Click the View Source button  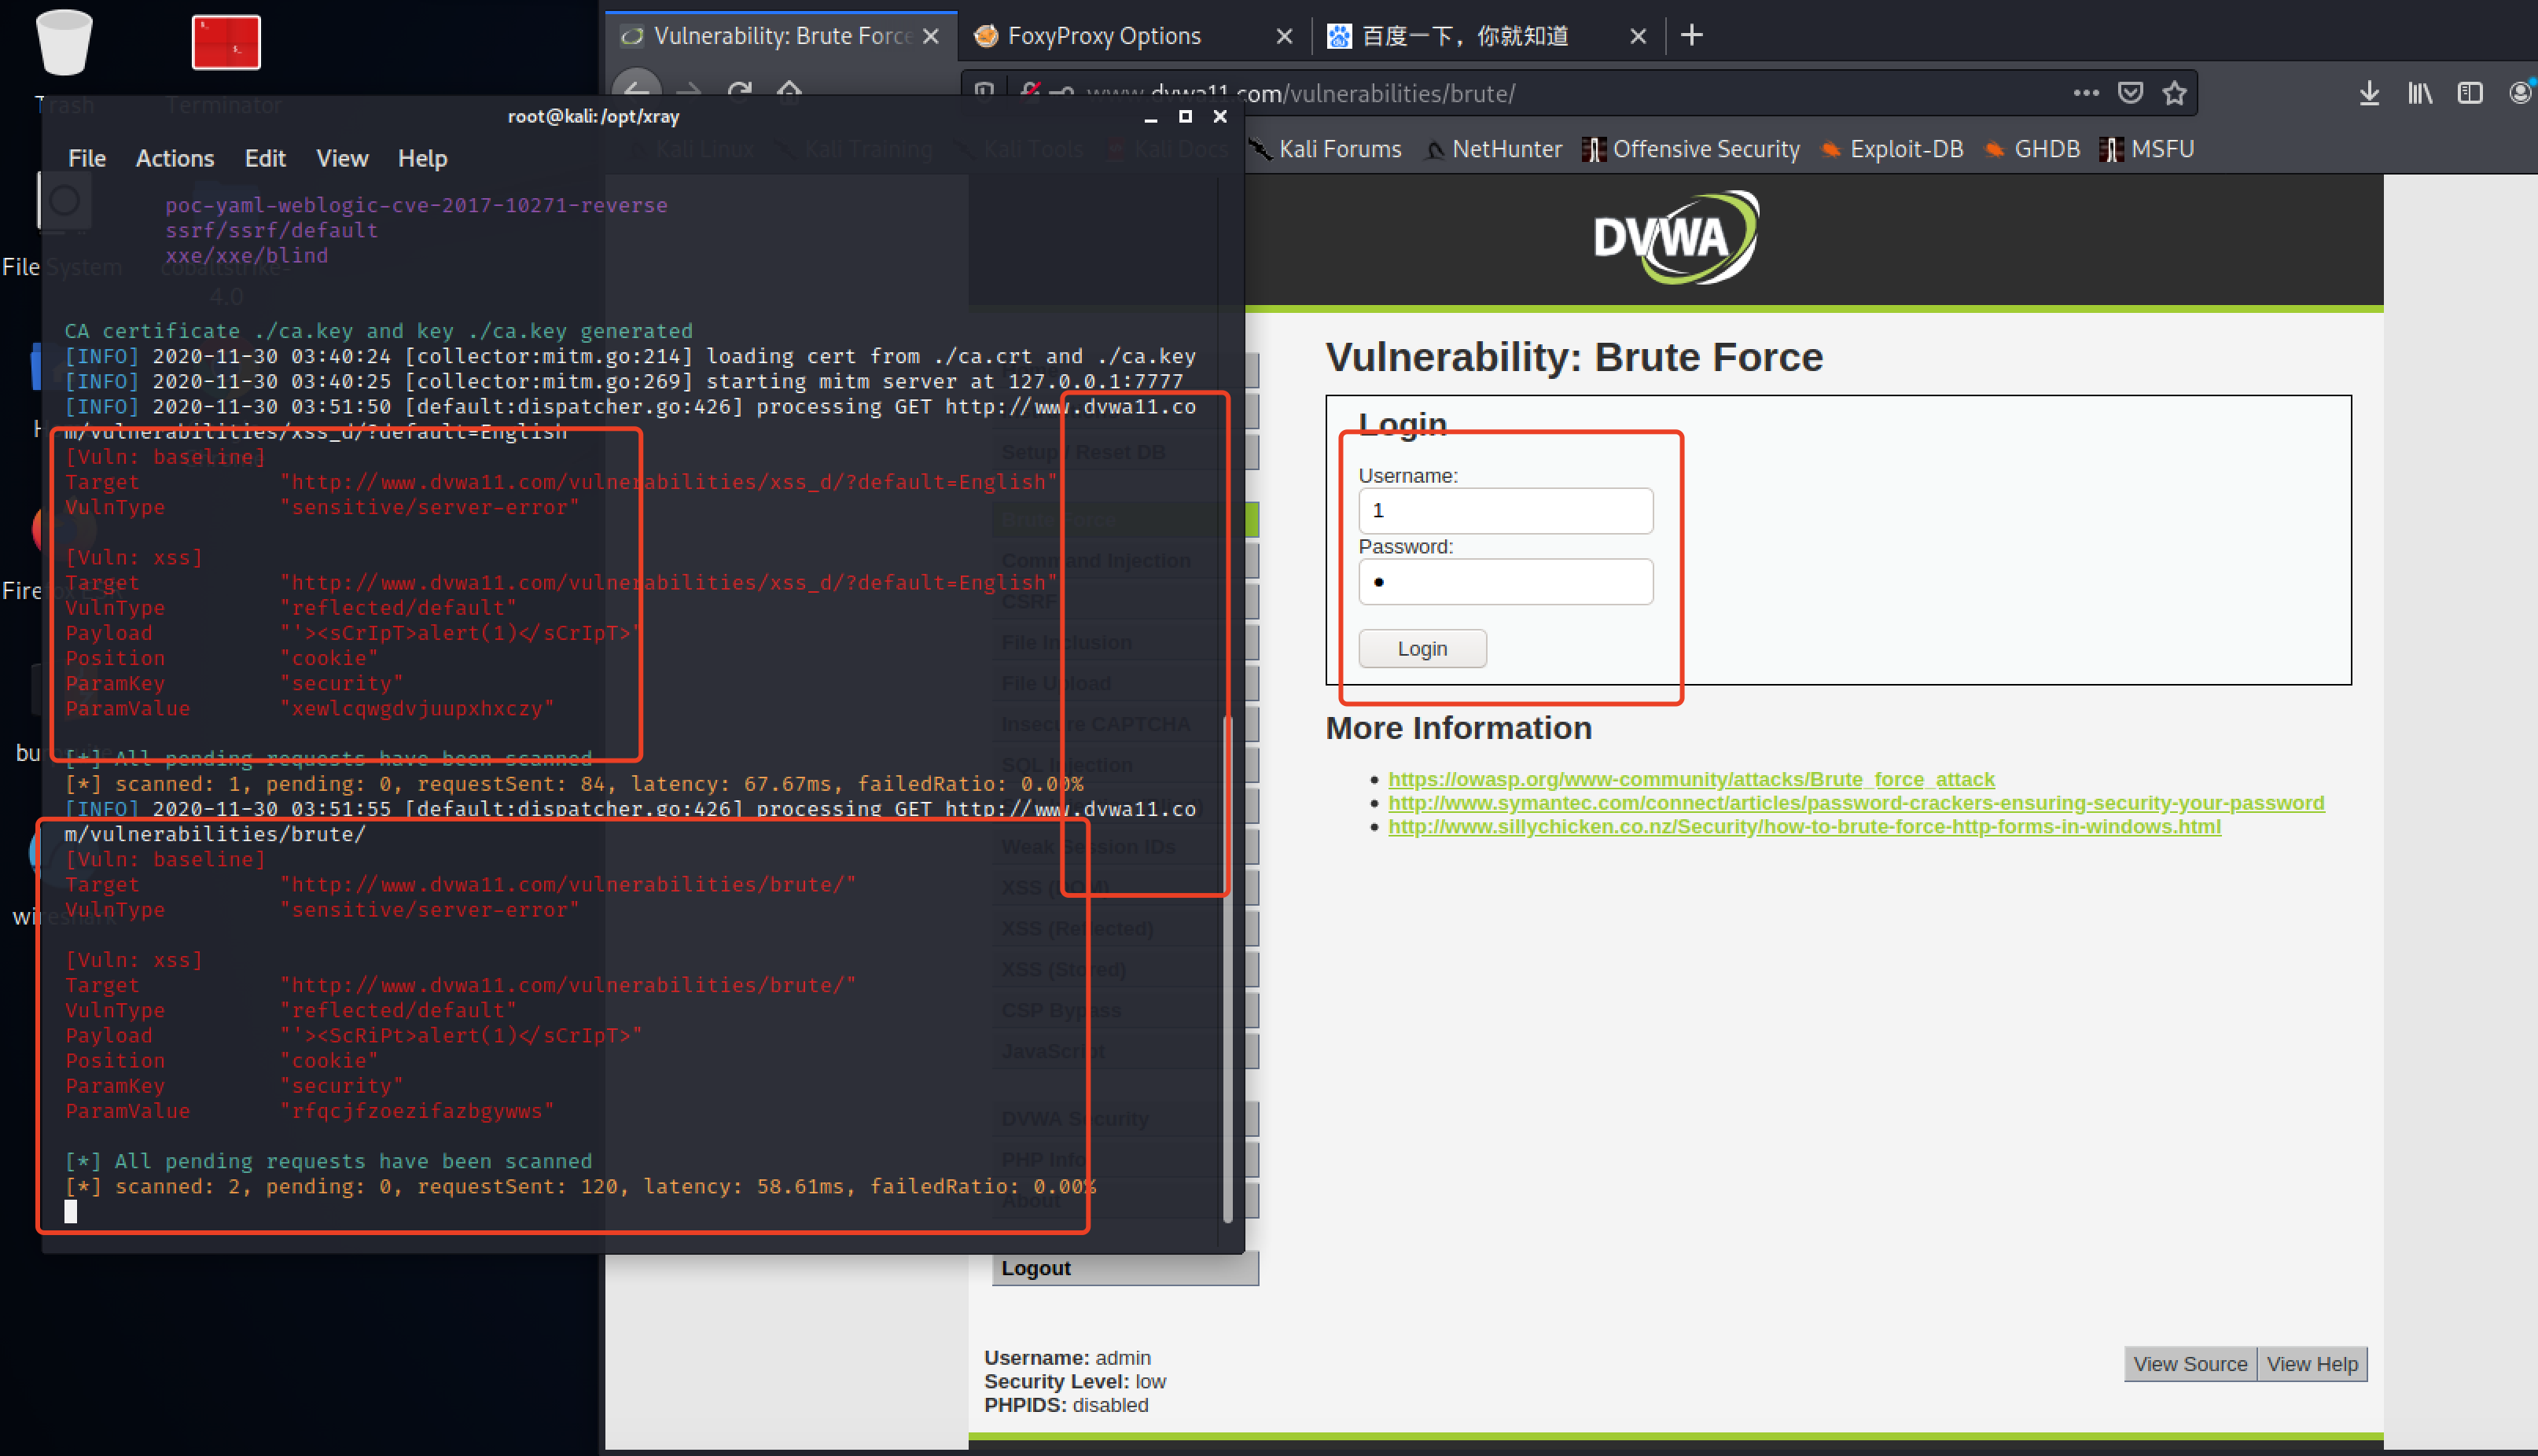coord(2189,1364)
